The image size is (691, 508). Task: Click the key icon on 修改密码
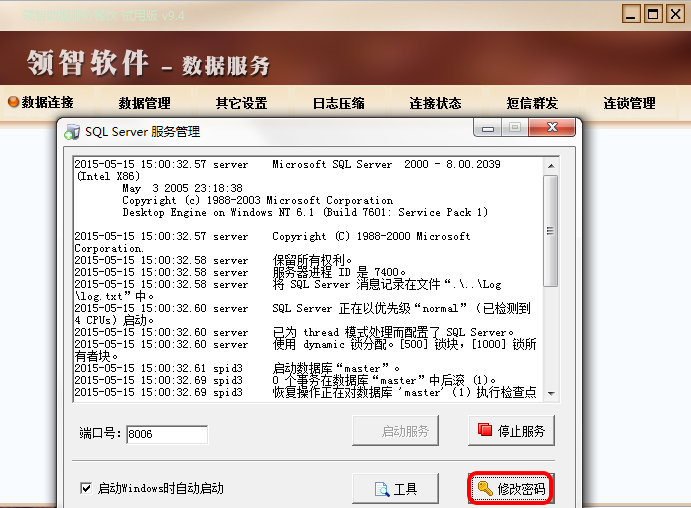click(485, 488)
